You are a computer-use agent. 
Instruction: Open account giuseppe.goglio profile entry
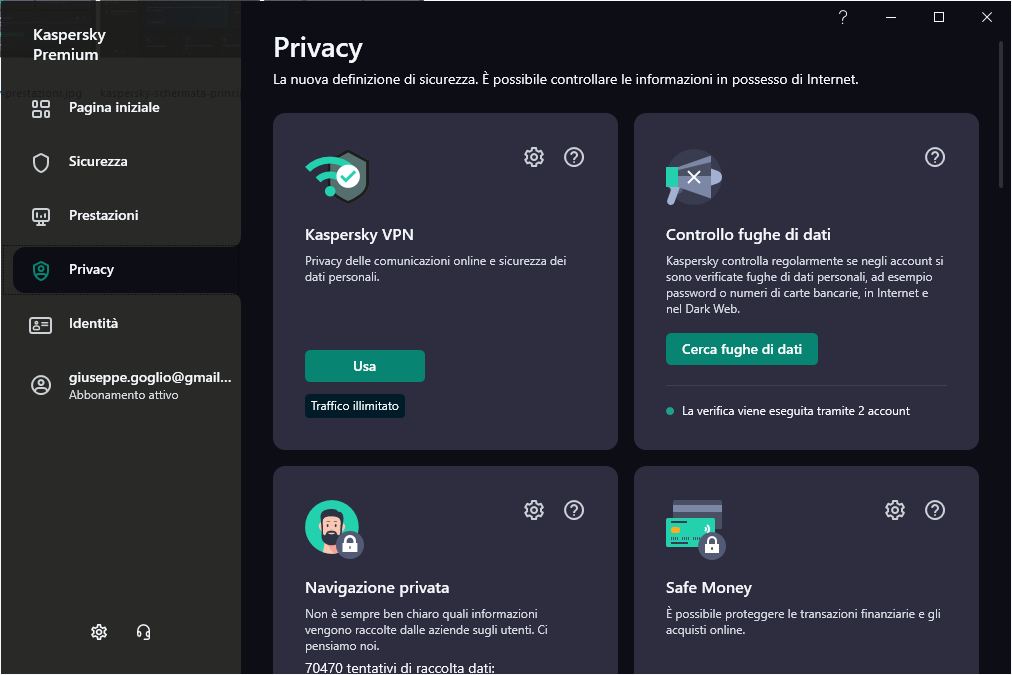[149, 386]
